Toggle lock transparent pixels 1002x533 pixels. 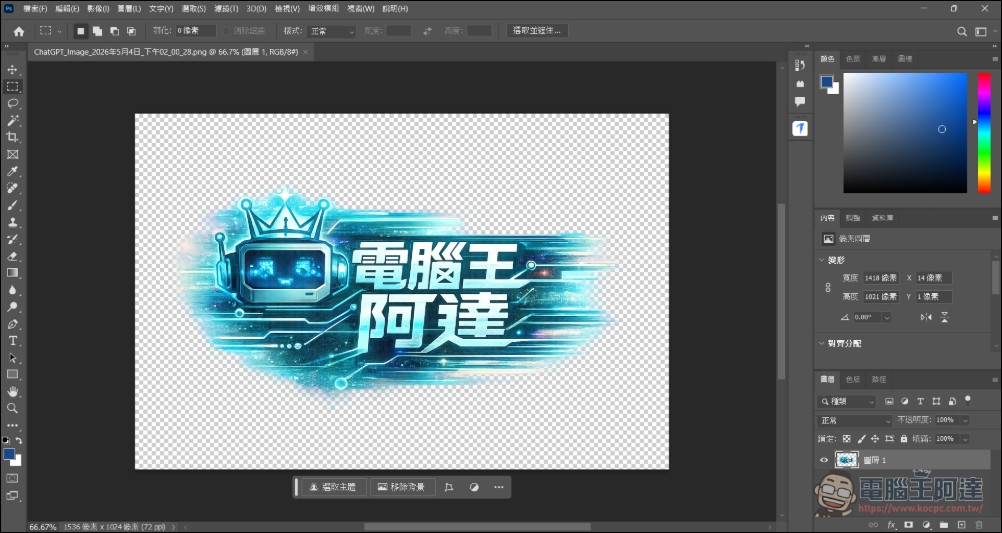click(847, 439)
